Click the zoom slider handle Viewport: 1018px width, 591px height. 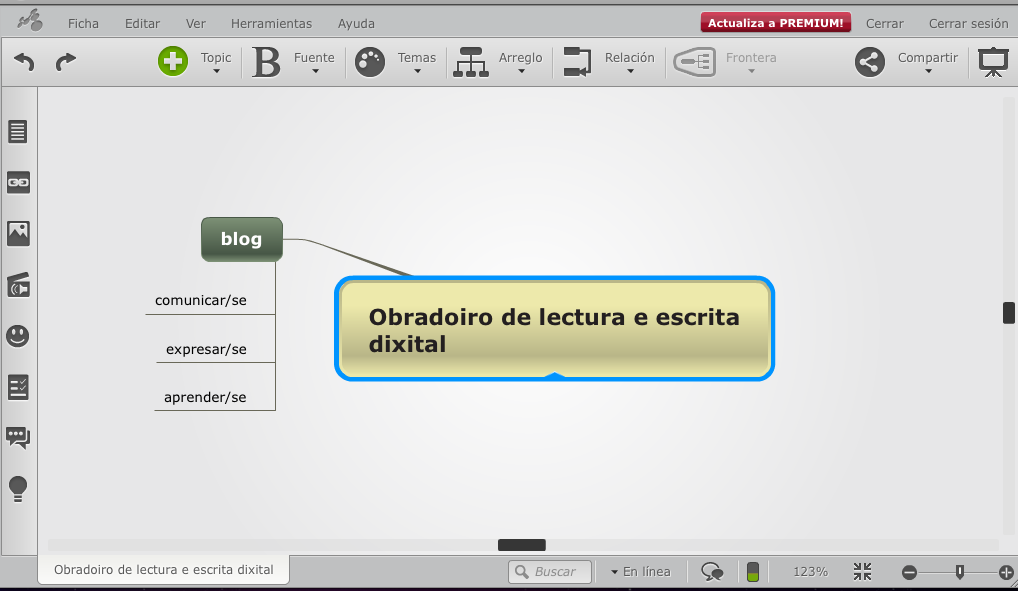(x=960, y=572)
